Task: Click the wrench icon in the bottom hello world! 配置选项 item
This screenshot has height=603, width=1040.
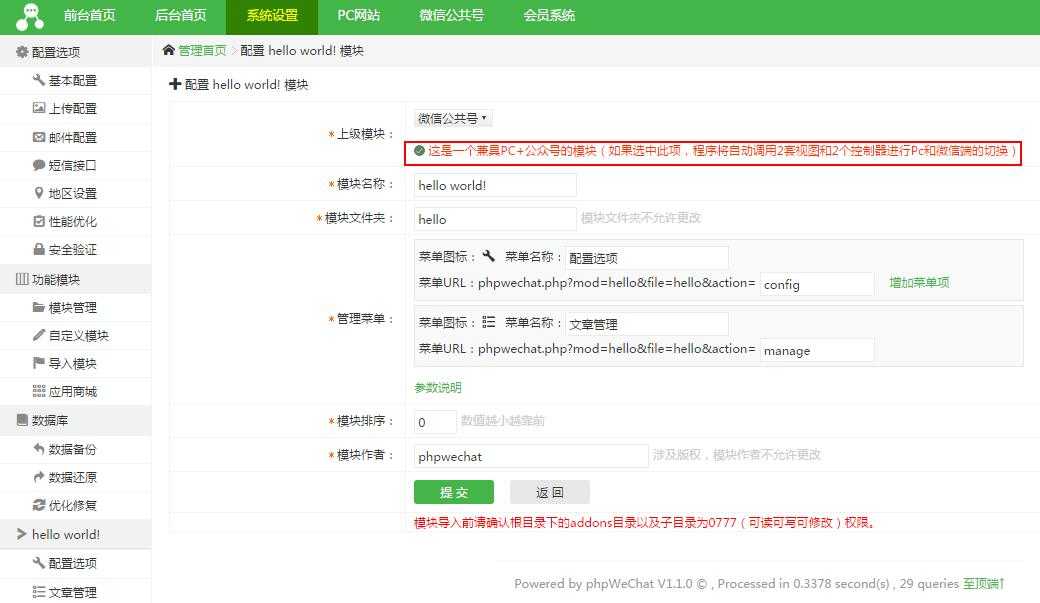Action: [38, 563]
